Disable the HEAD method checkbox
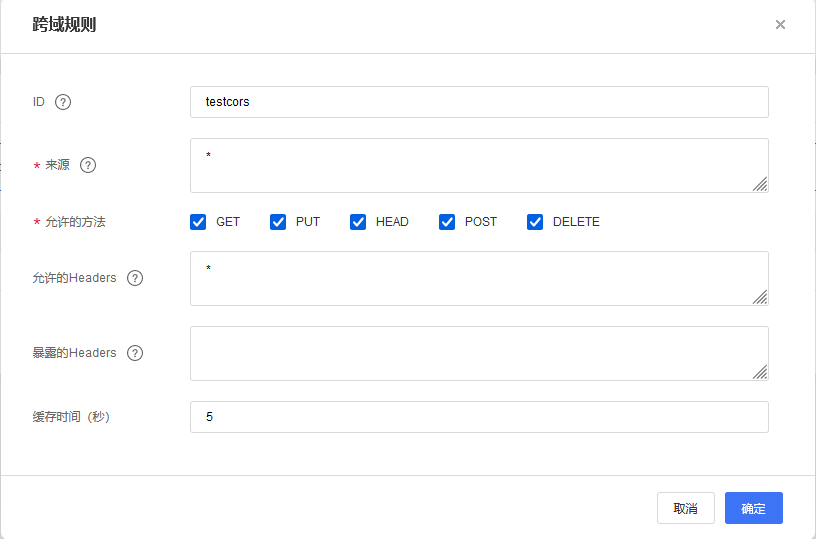Viewport: 816px width, 539px height. click(x=358, y=222)
